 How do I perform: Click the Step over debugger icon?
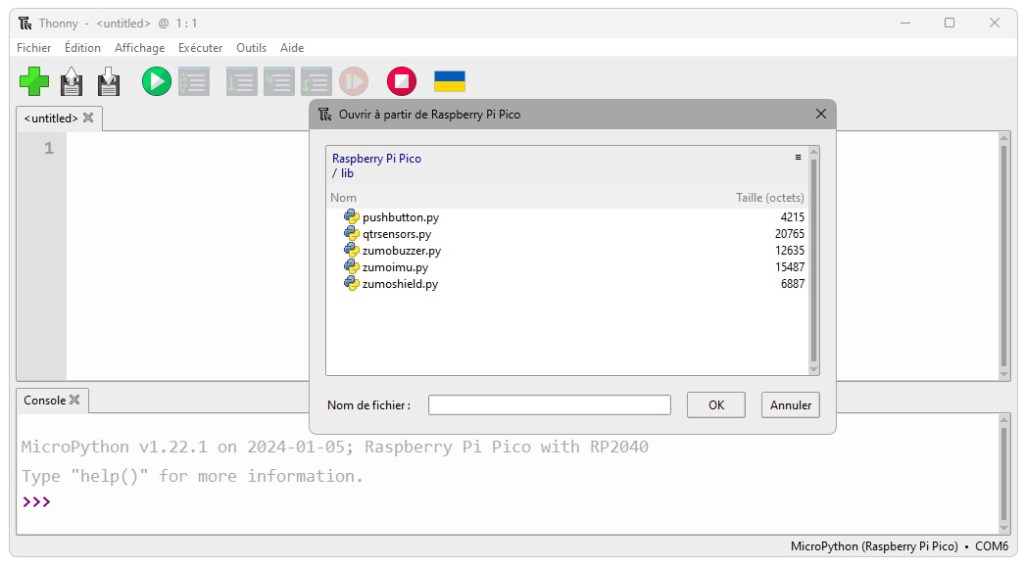point(241,81)
